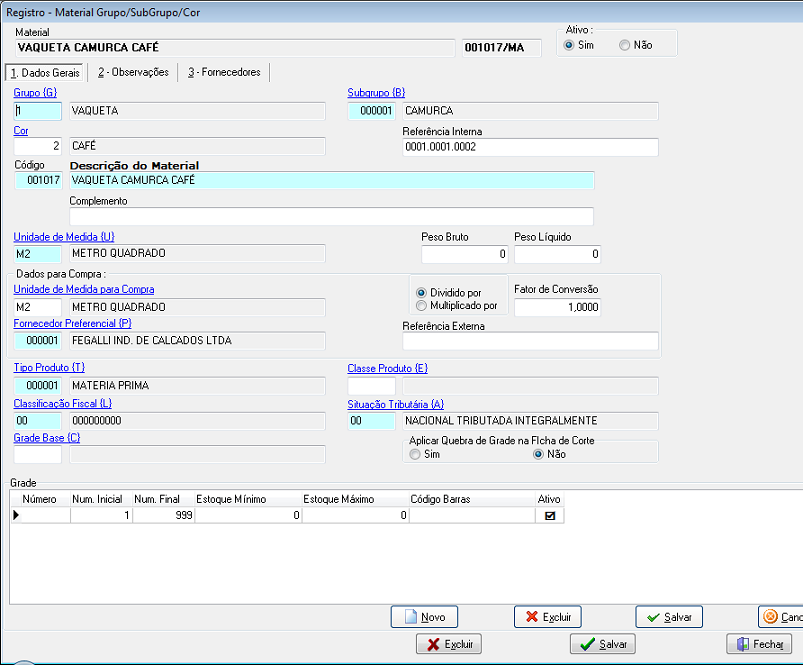Click Classe Produto code field

(x=371, y=387)
